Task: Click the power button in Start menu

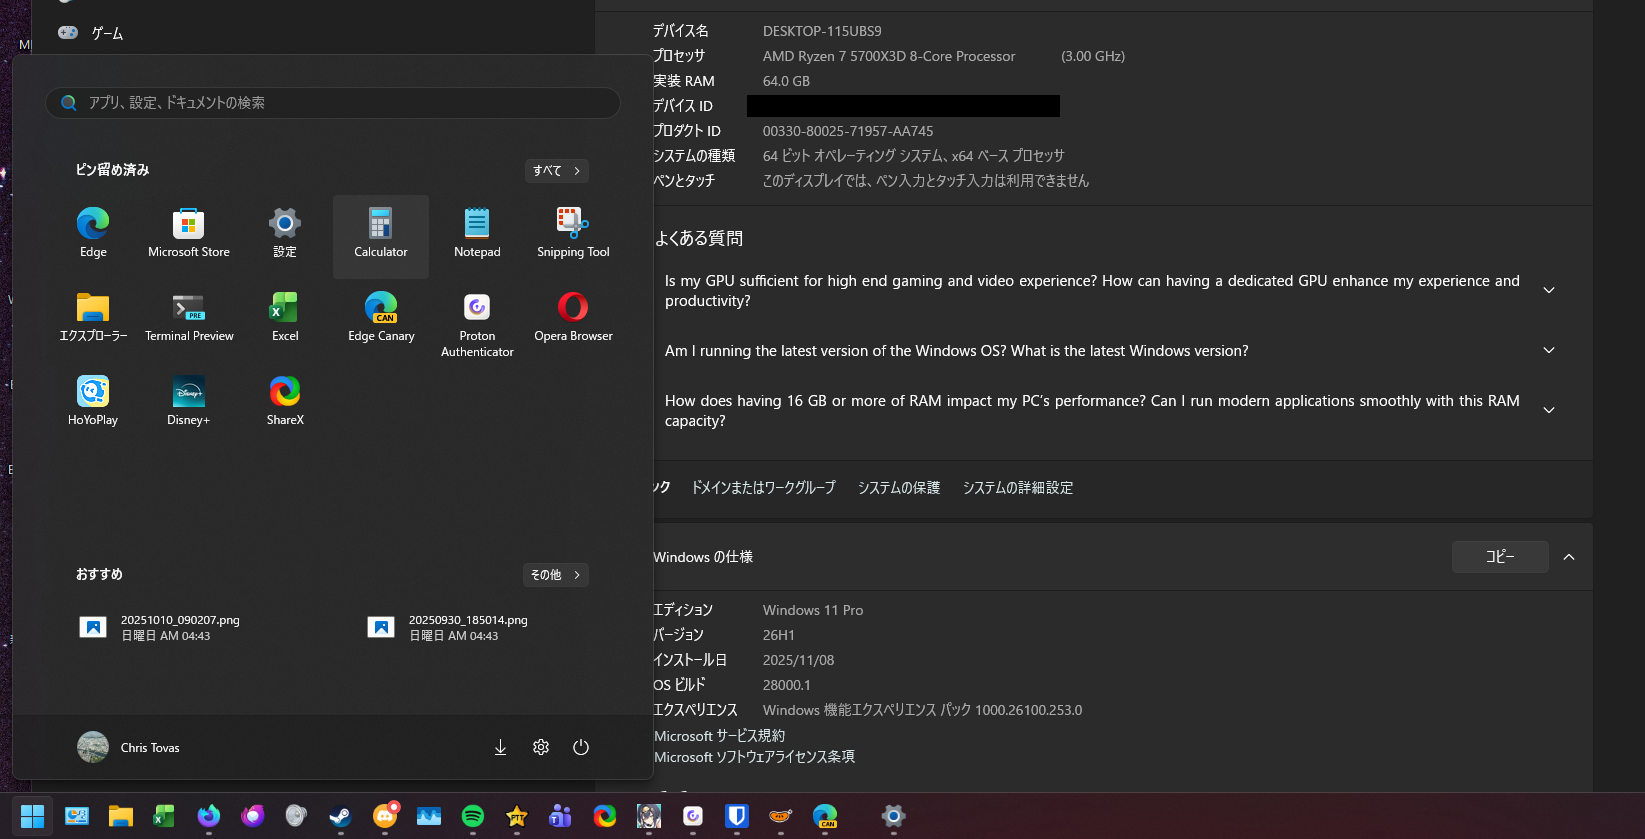Action: [581, 747]
